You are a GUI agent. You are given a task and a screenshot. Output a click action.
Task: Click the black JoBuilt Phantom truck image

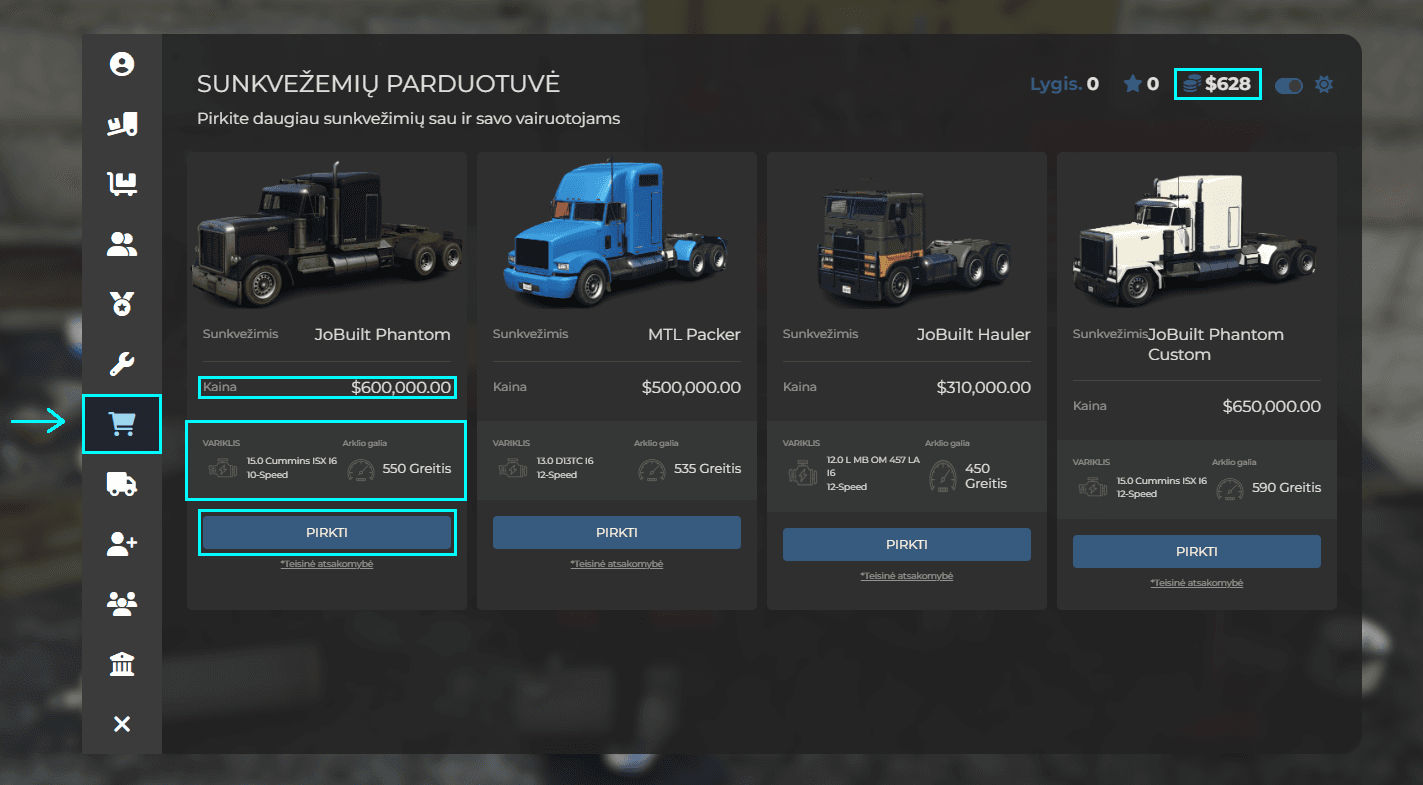pos(327,235)
